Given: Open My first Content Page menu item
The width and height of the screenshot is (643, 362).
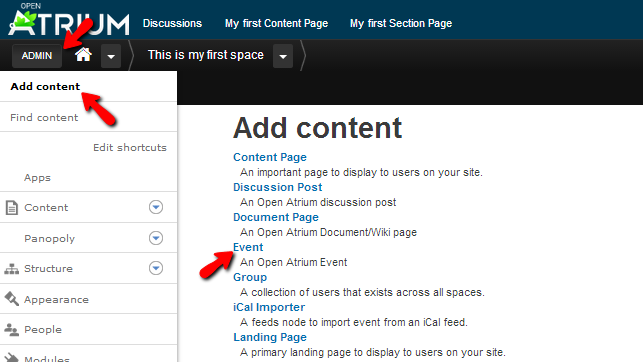Looking at the screenshot, I should 276,23.
